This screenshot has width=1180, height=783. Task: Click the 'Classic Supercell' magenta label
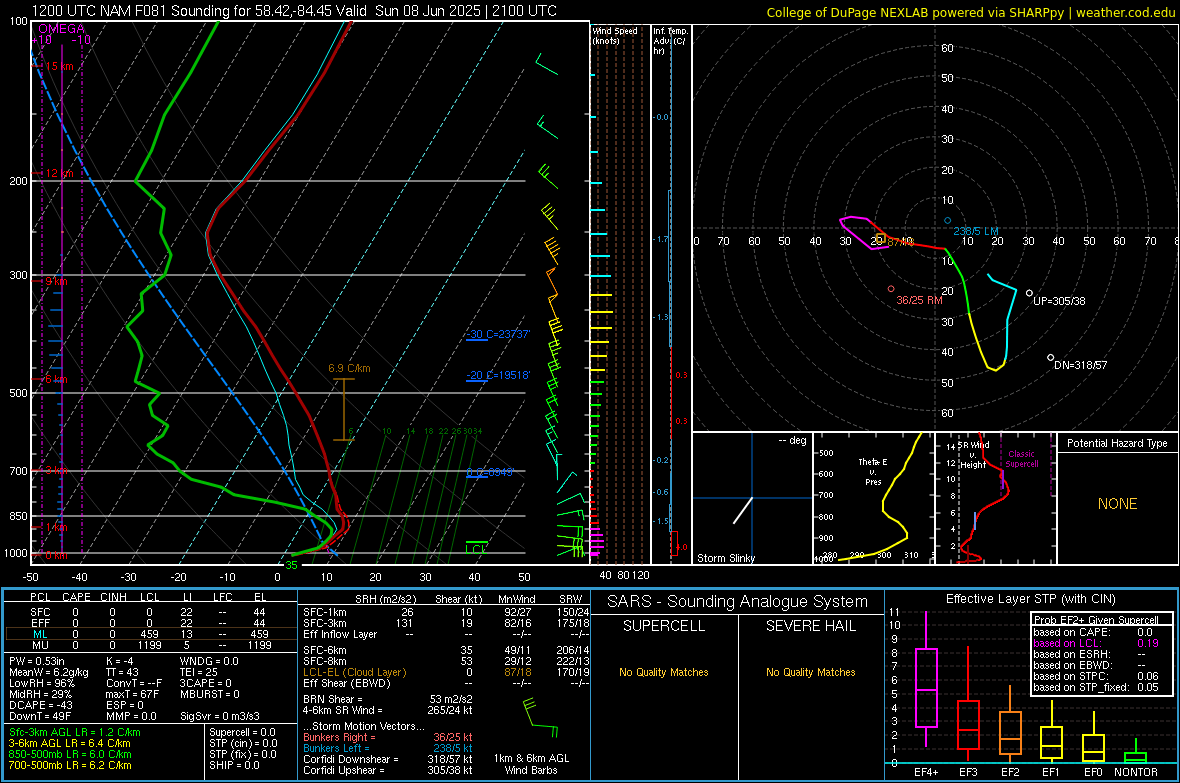[x=1021, y=459]
